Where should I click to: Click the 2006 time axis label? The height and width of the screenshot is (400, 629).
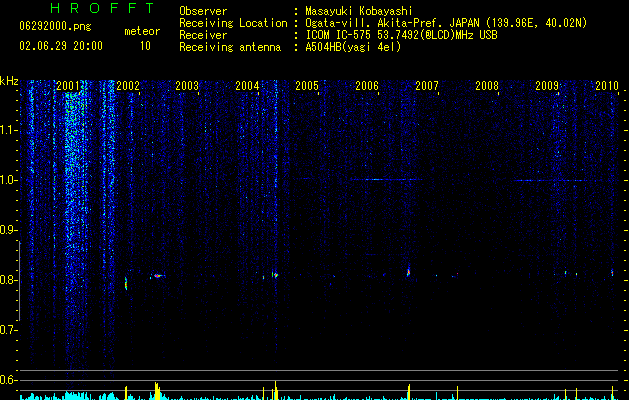click(367, 85)
